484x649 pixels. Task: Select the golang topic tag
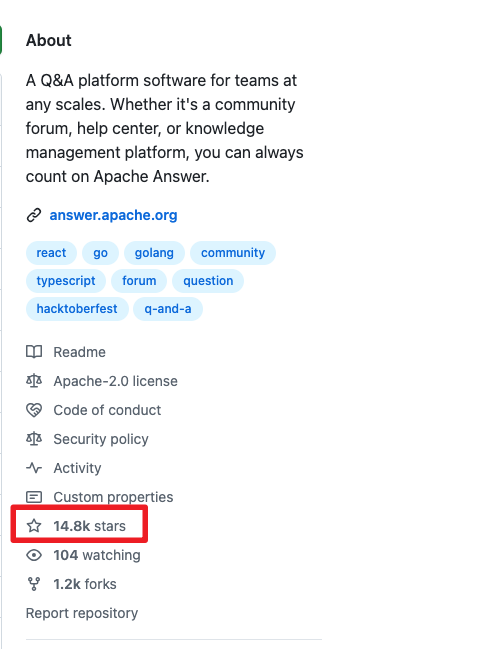point(154,253)
